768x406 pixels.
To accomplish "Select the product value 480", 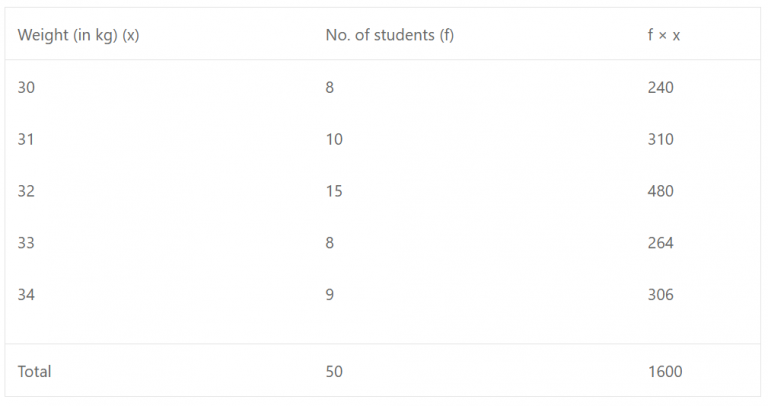I will [x=661, y=191].
